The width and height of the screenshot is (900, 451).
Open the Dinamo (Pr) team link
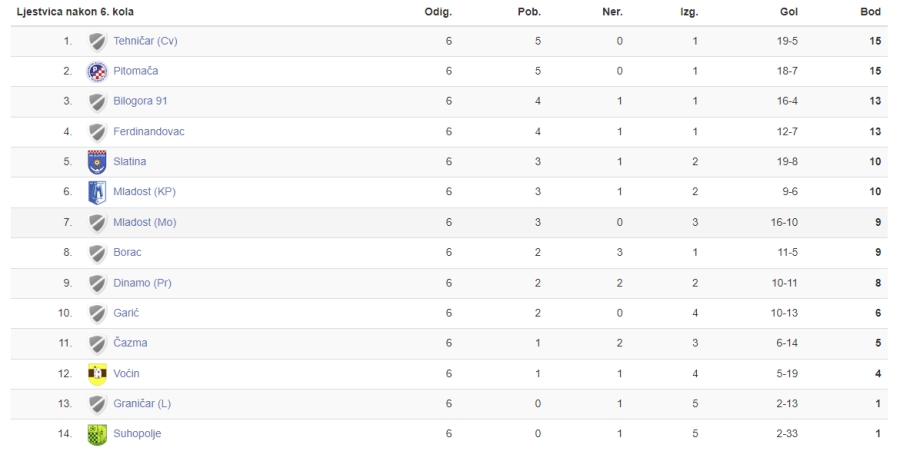[142, 283]
